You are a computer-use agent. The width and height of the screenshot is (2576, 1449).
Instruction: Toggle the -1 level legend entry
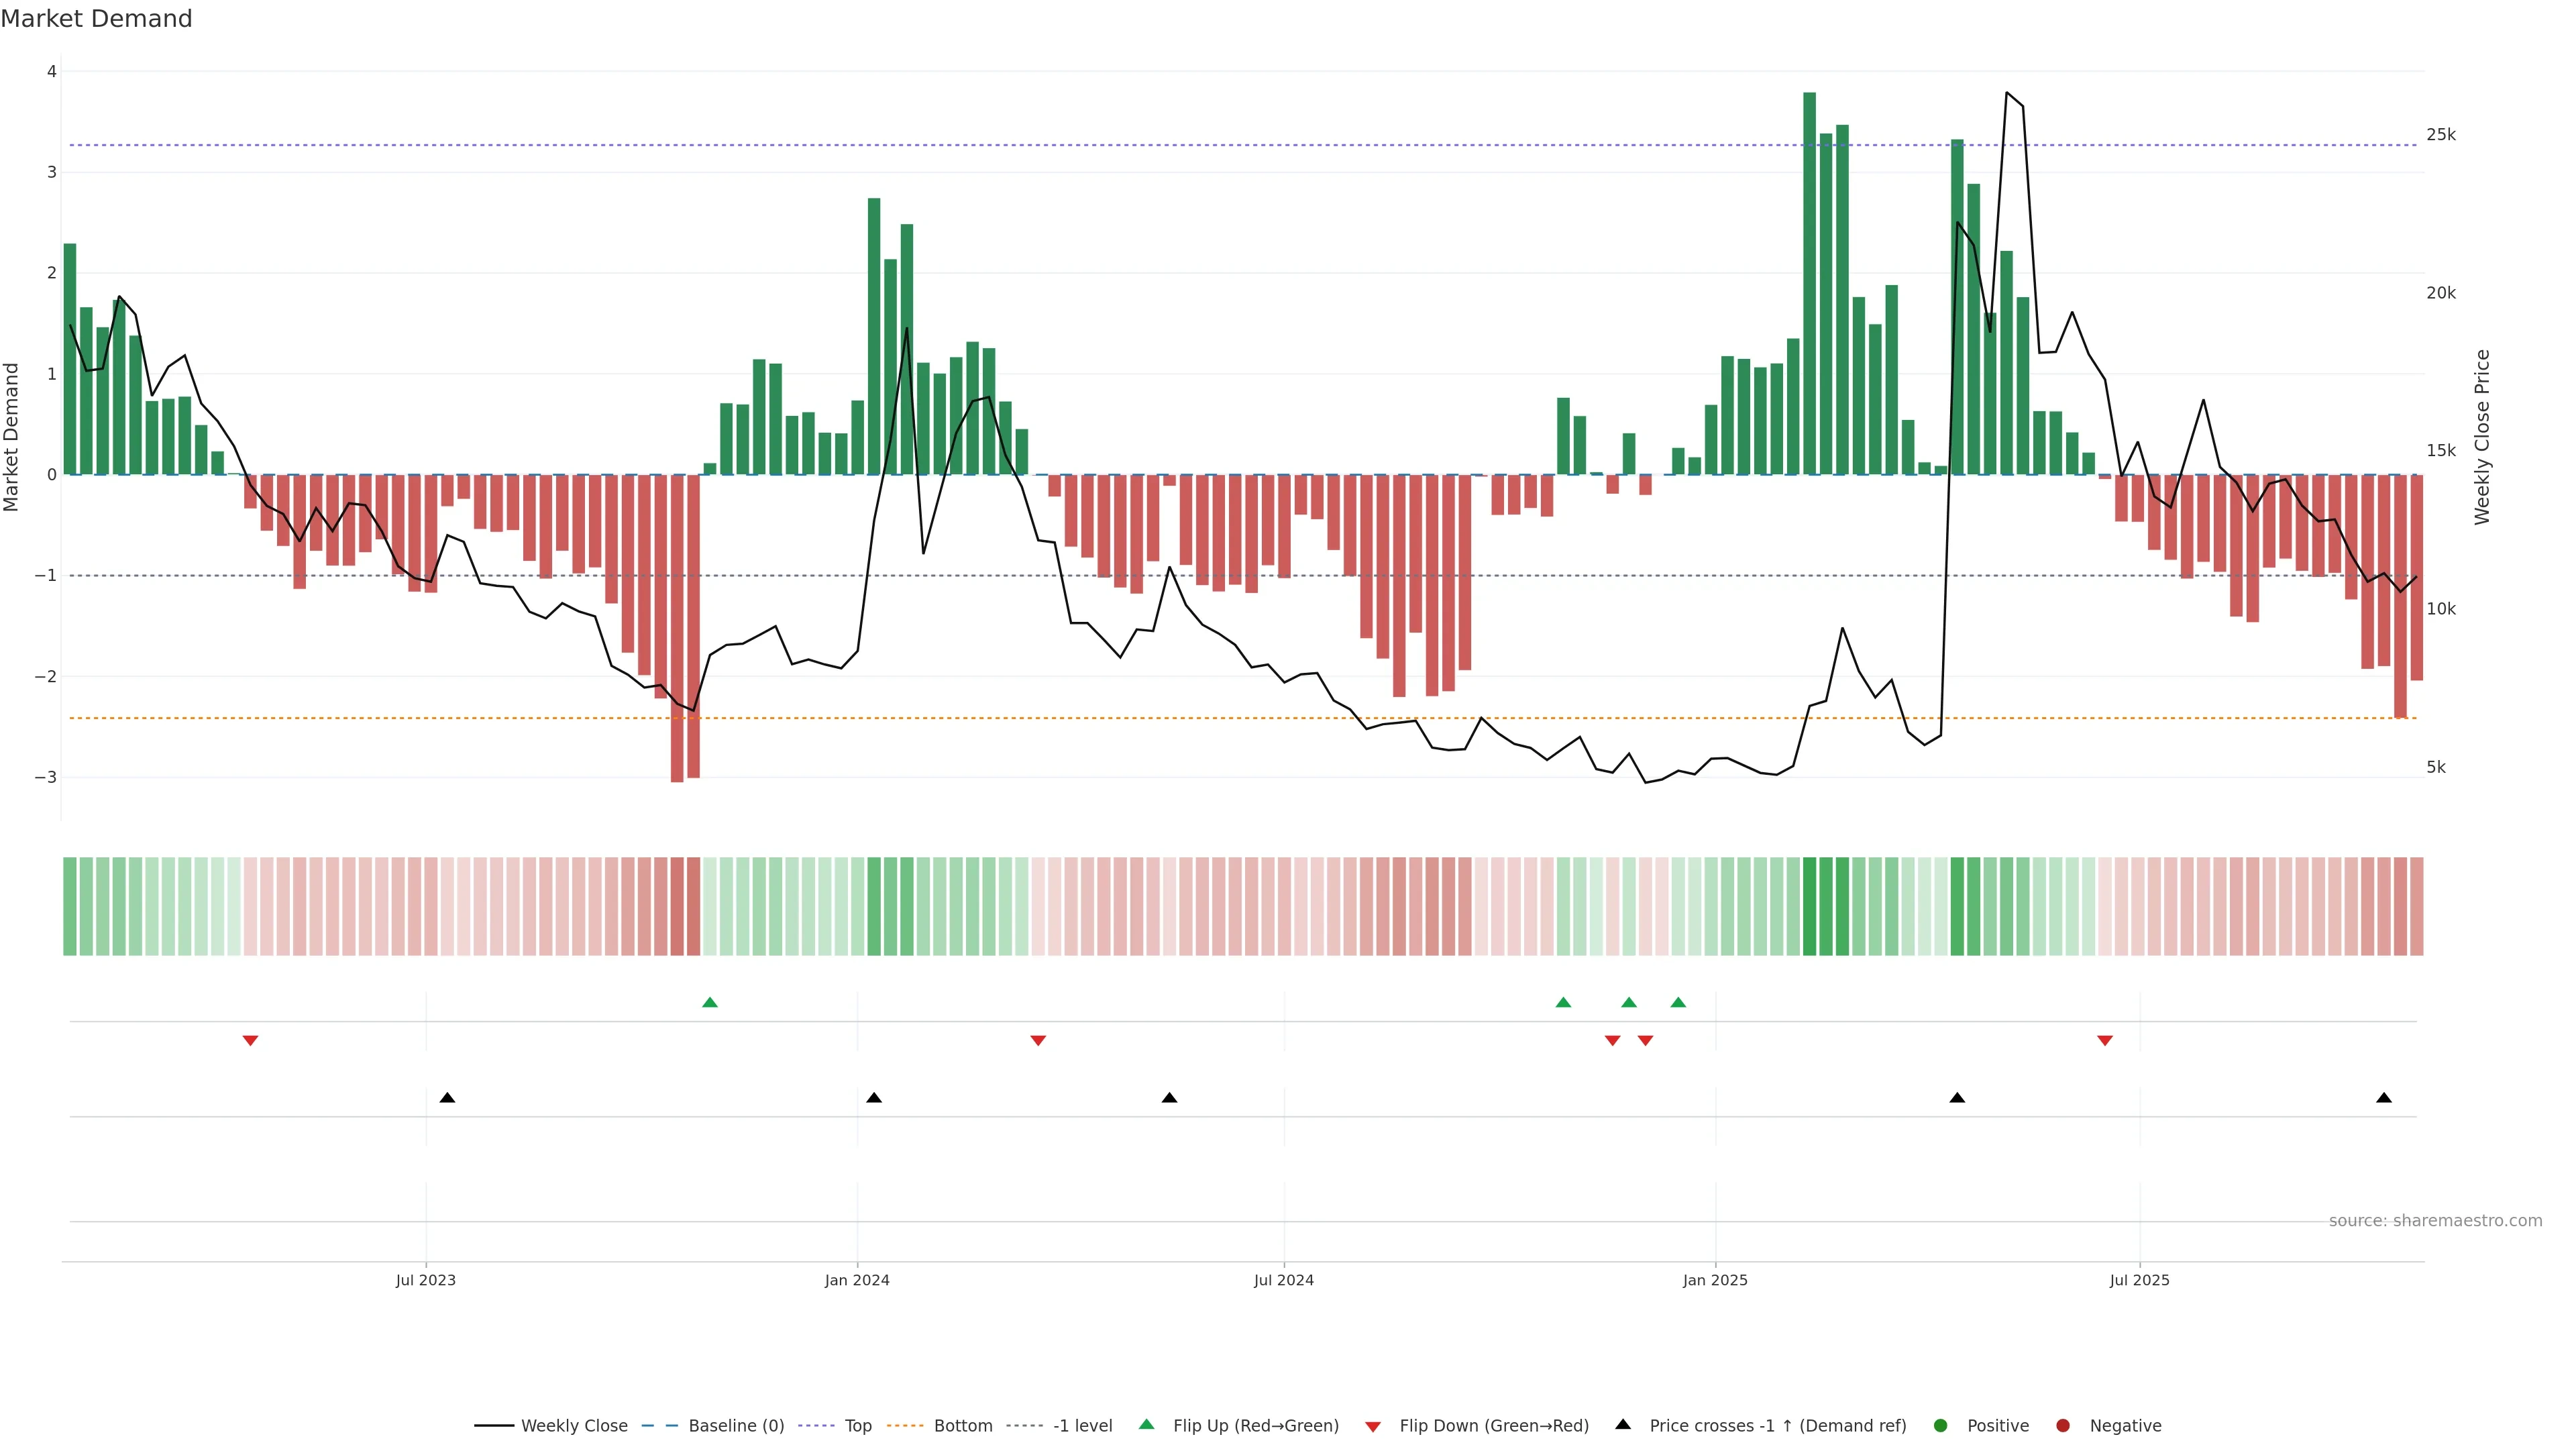(x=1082, y=1425)
